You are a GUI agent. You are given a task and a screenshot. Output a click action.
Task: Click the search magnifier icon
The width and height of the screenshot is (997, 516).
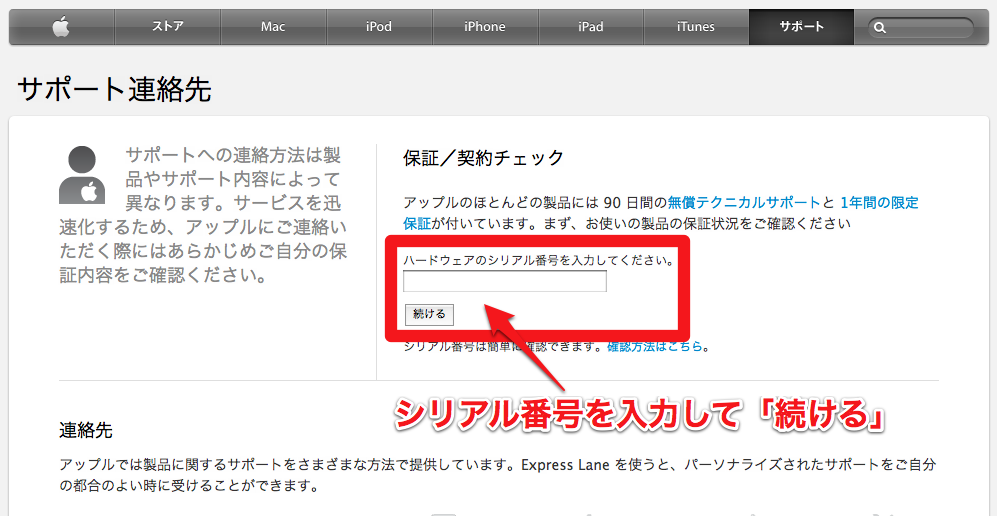tap(880, 28)
